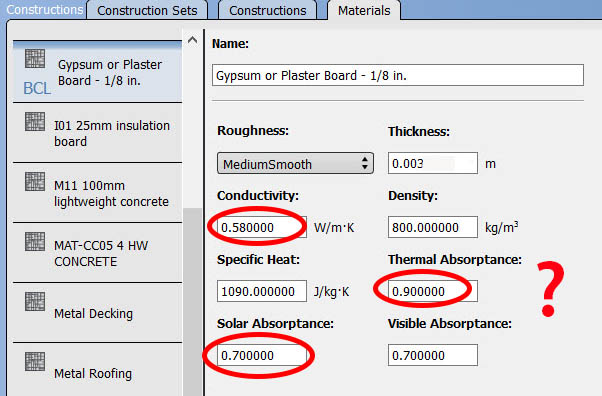Viewport: 602px width, 396px height.
Task: Select M11 100mm lightweight concrete item
Action: coord(98,193)
